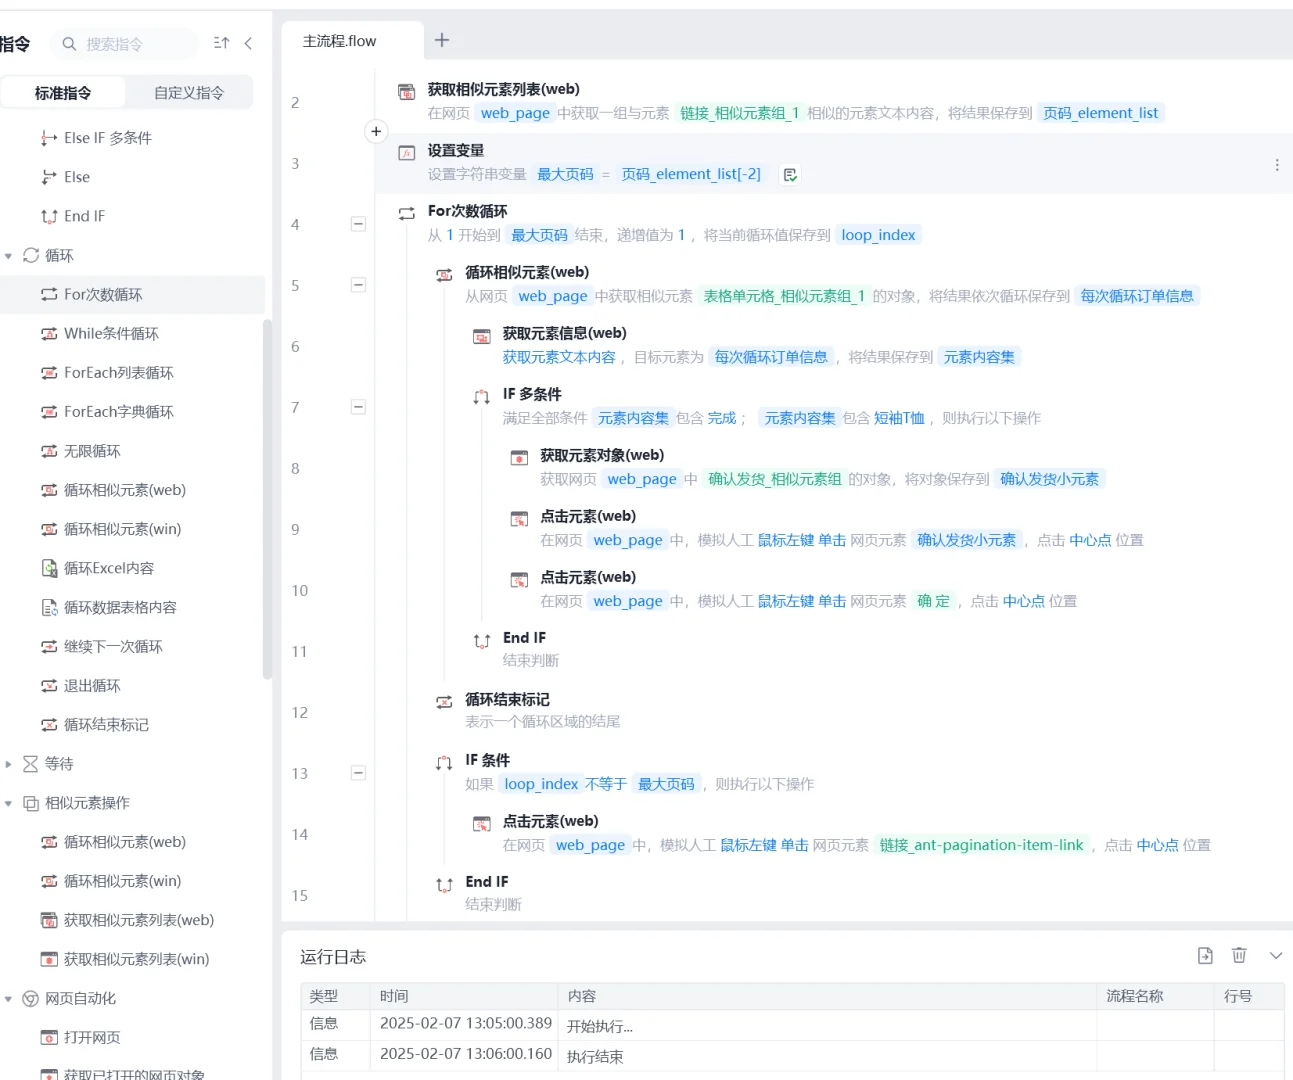The image size is (1293, 1080).
Task: Select the 主流程.flow tab
Action: [x=340, y=41]
